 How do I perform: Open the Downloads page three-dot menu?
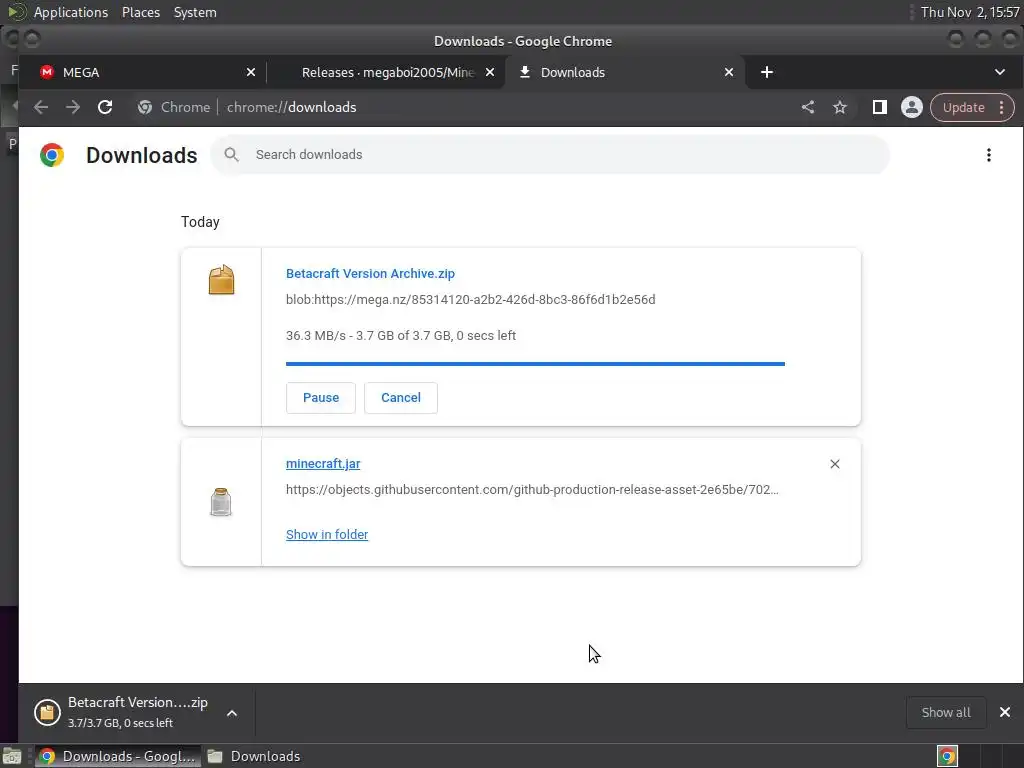[989, 155]
